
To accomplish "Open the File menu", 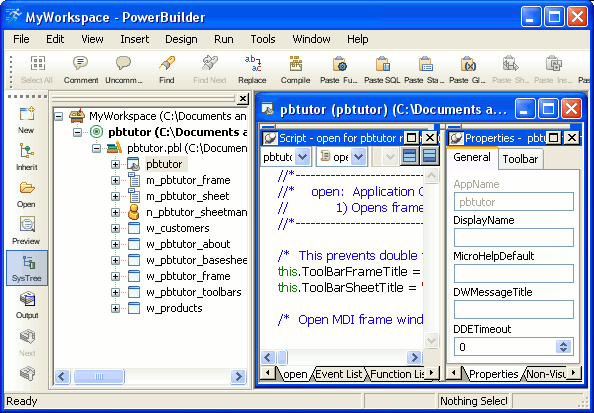I will 21,39.
